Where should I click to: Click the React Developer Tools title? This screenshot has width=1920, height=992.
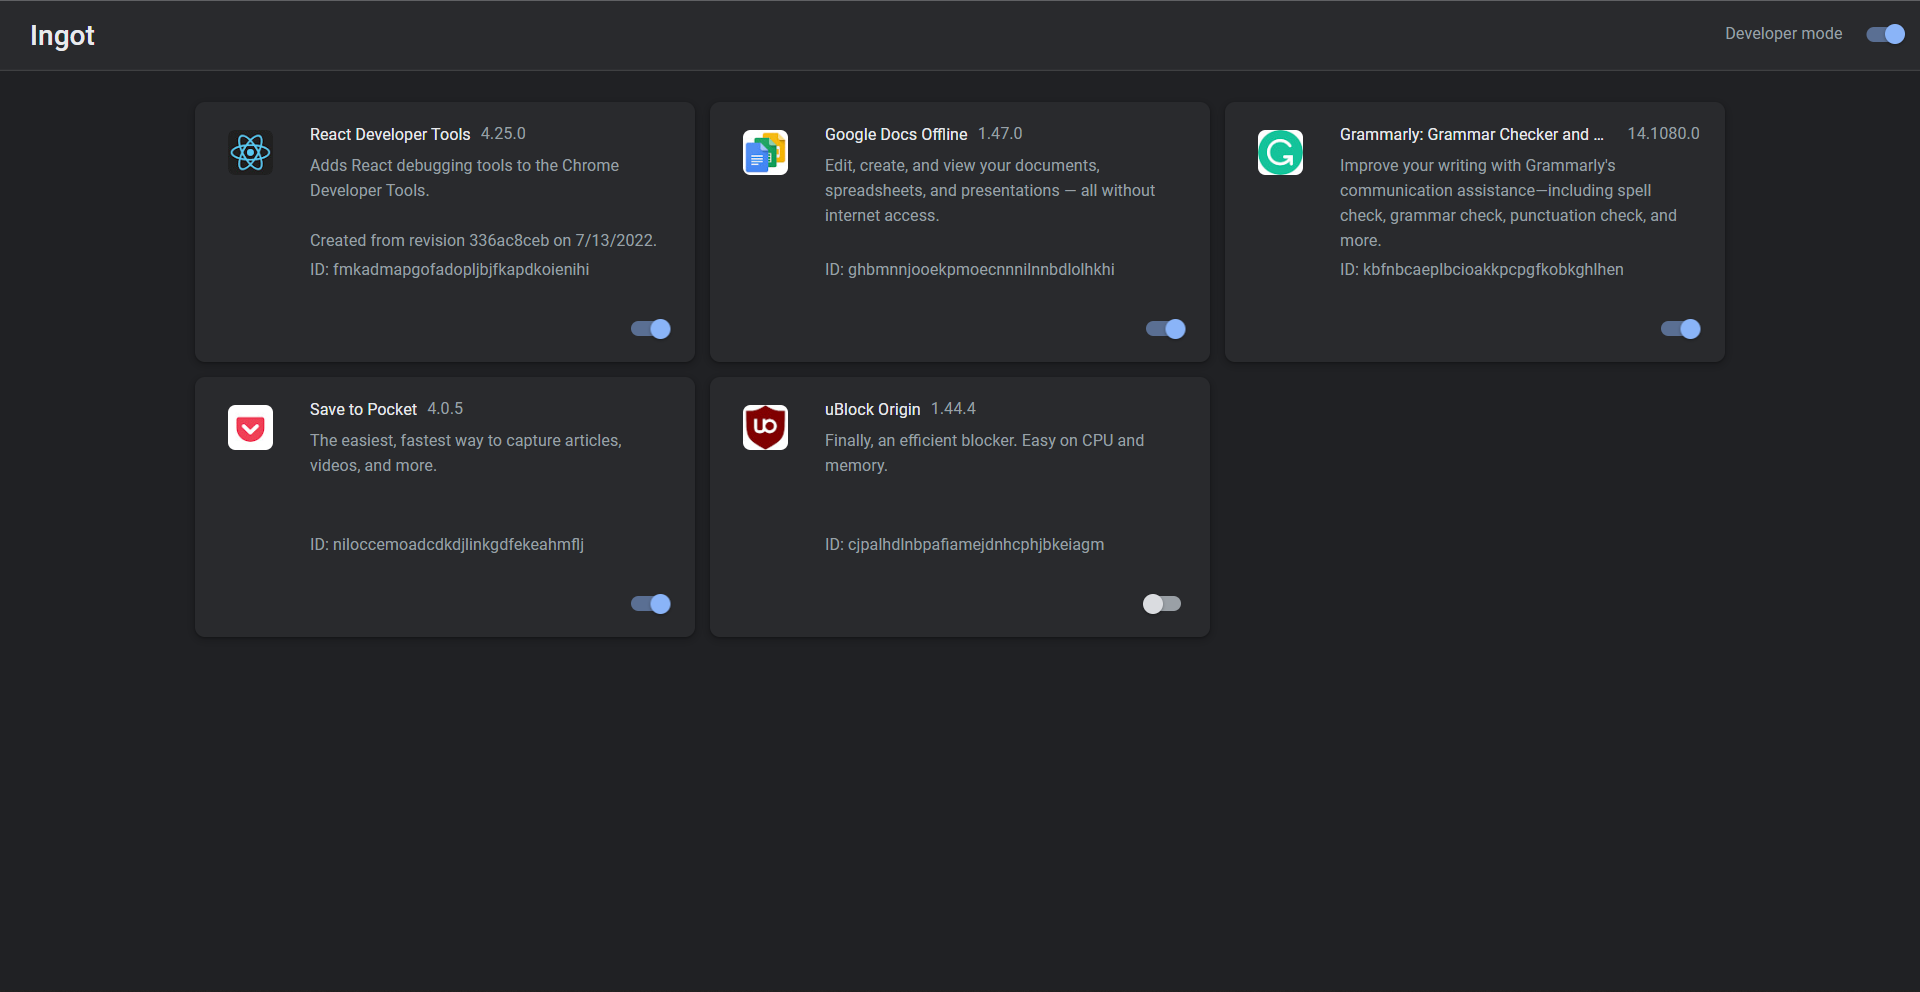click(x=390, y=134)
